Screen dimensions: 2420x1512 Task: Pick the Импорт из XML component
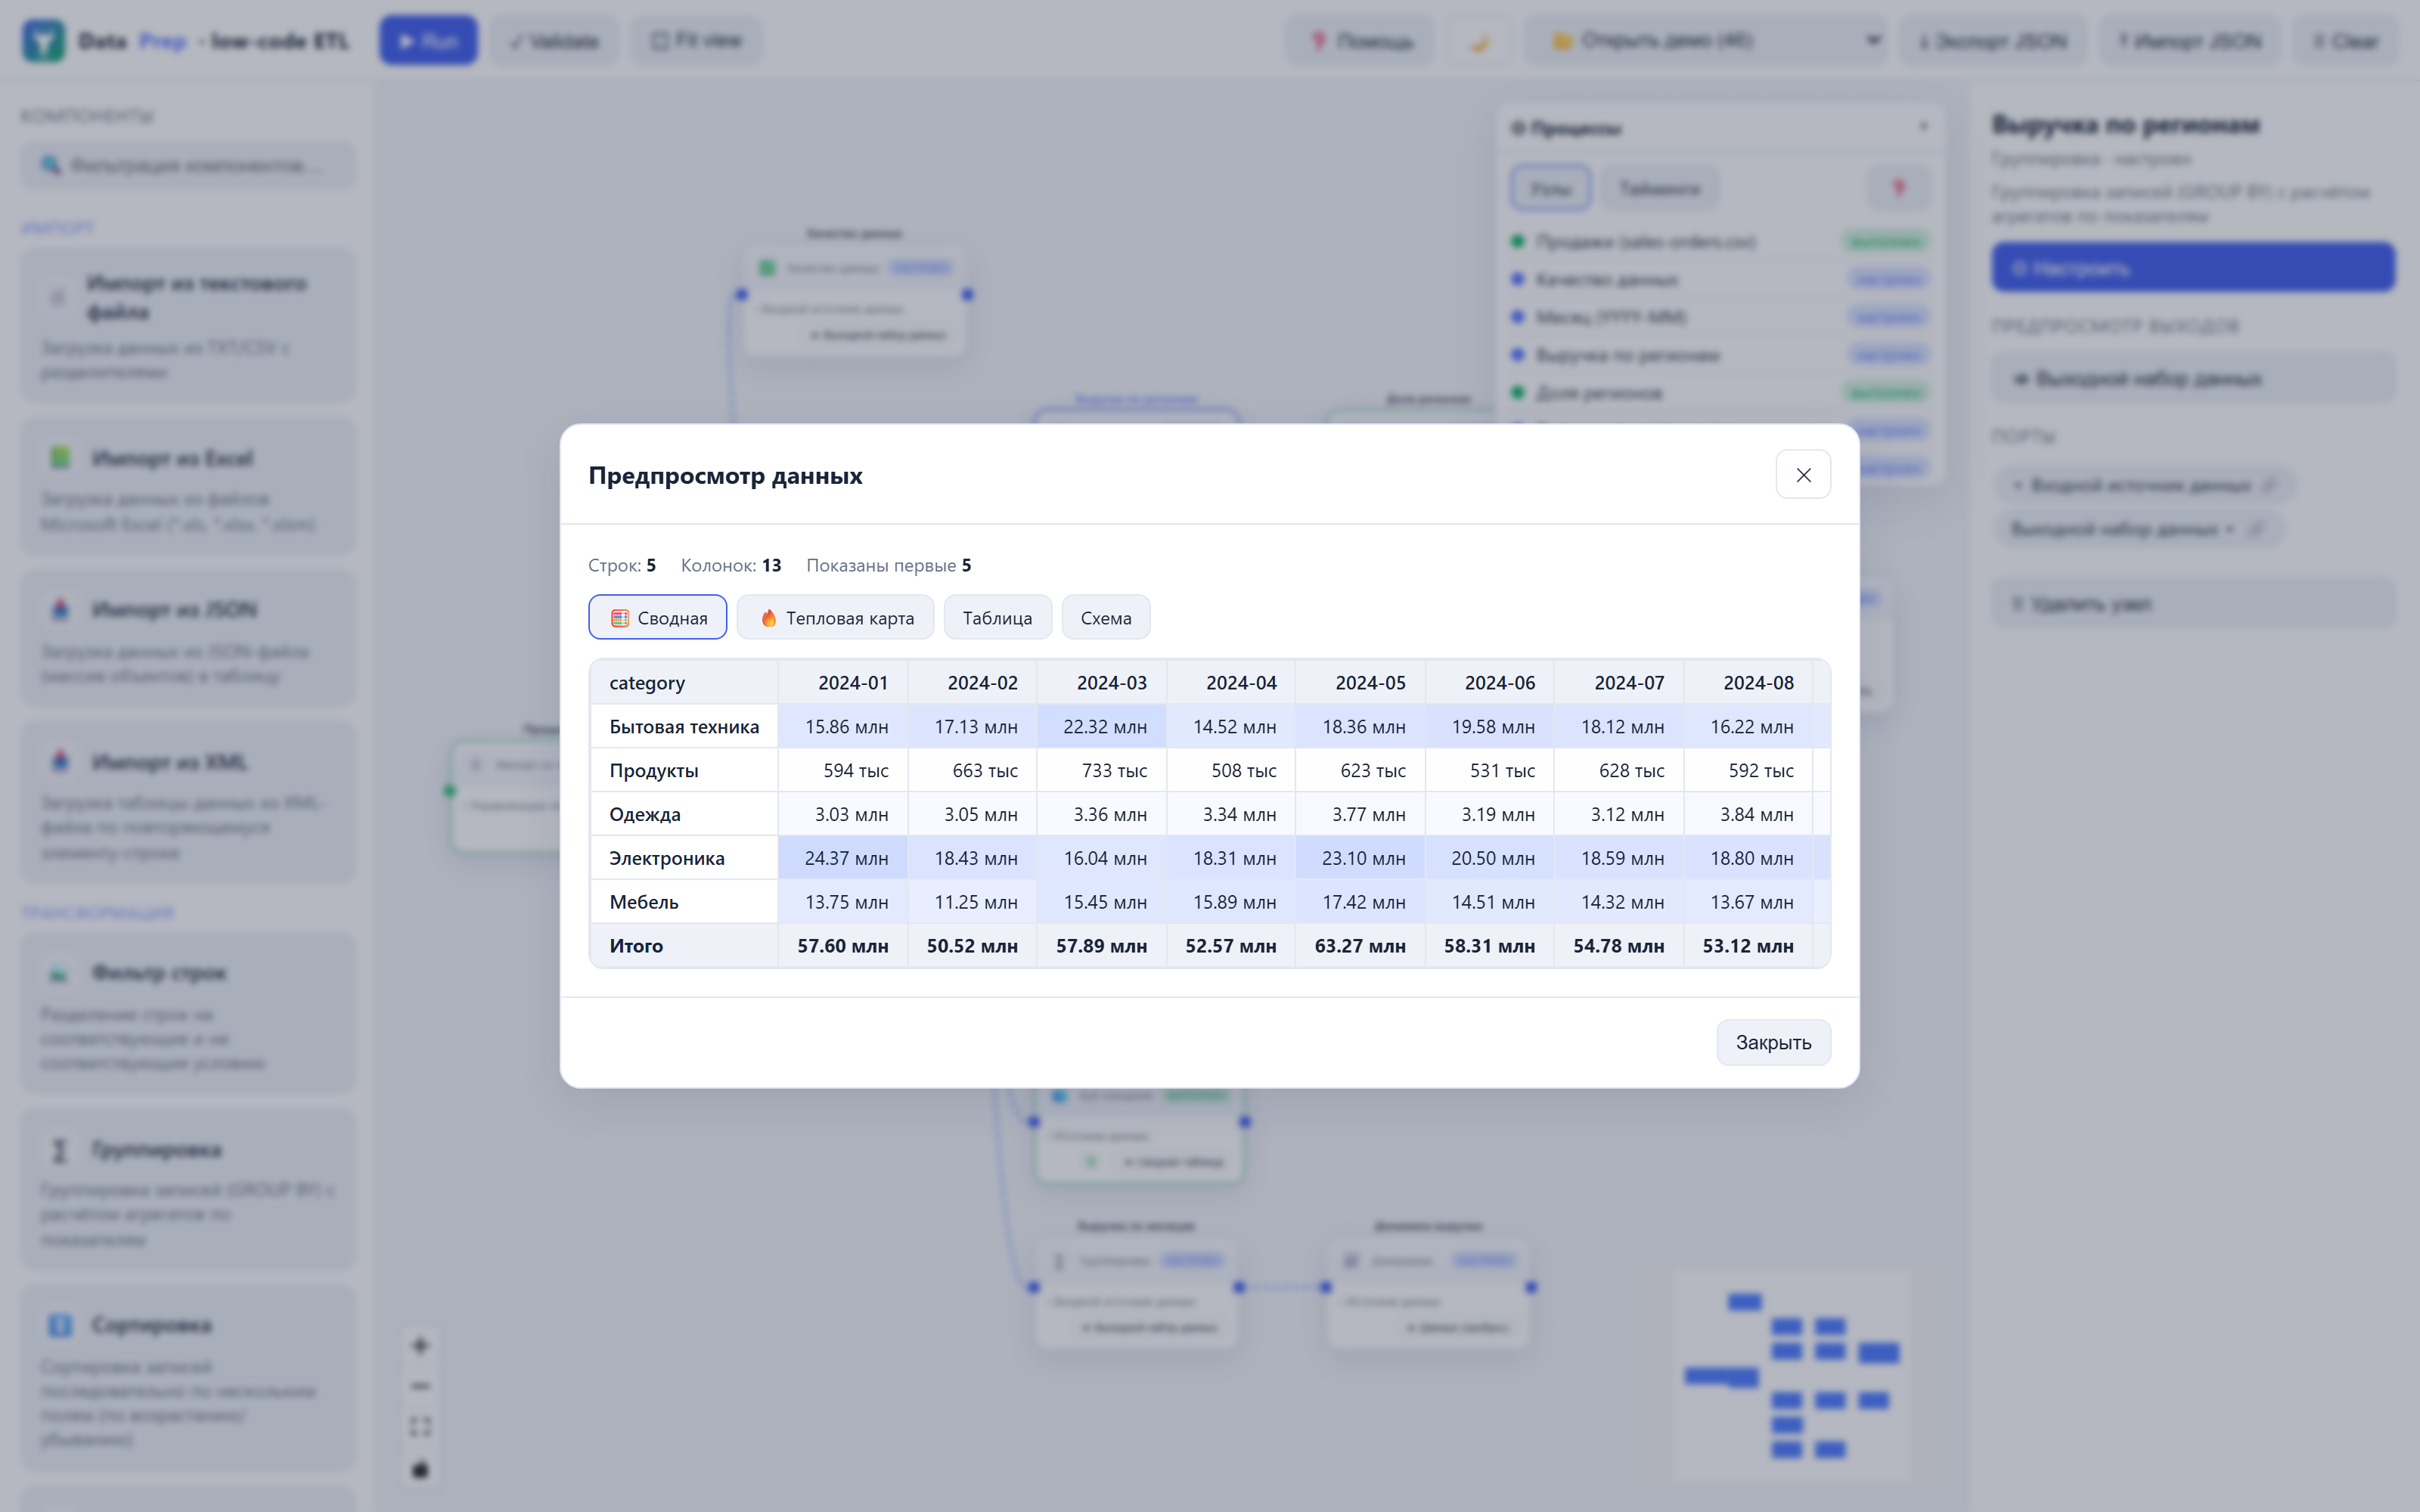point(188,803)
